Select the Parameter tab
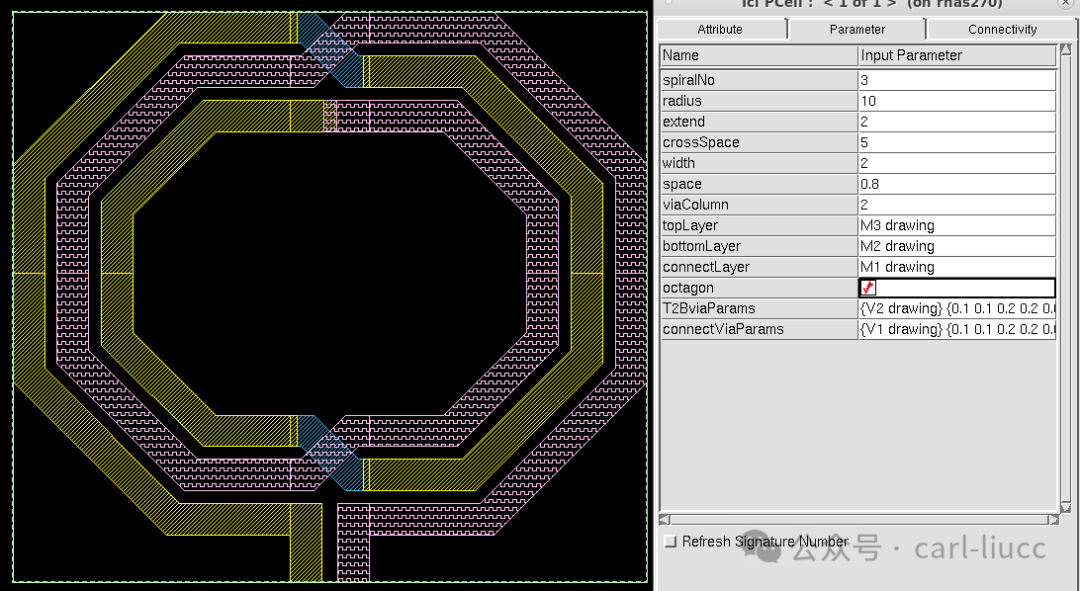 coord(857,29)
